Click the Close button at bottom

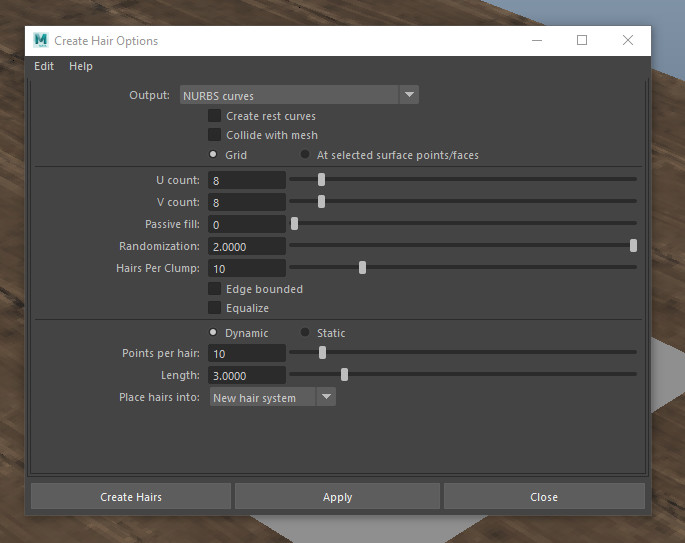tap(544, 496)
